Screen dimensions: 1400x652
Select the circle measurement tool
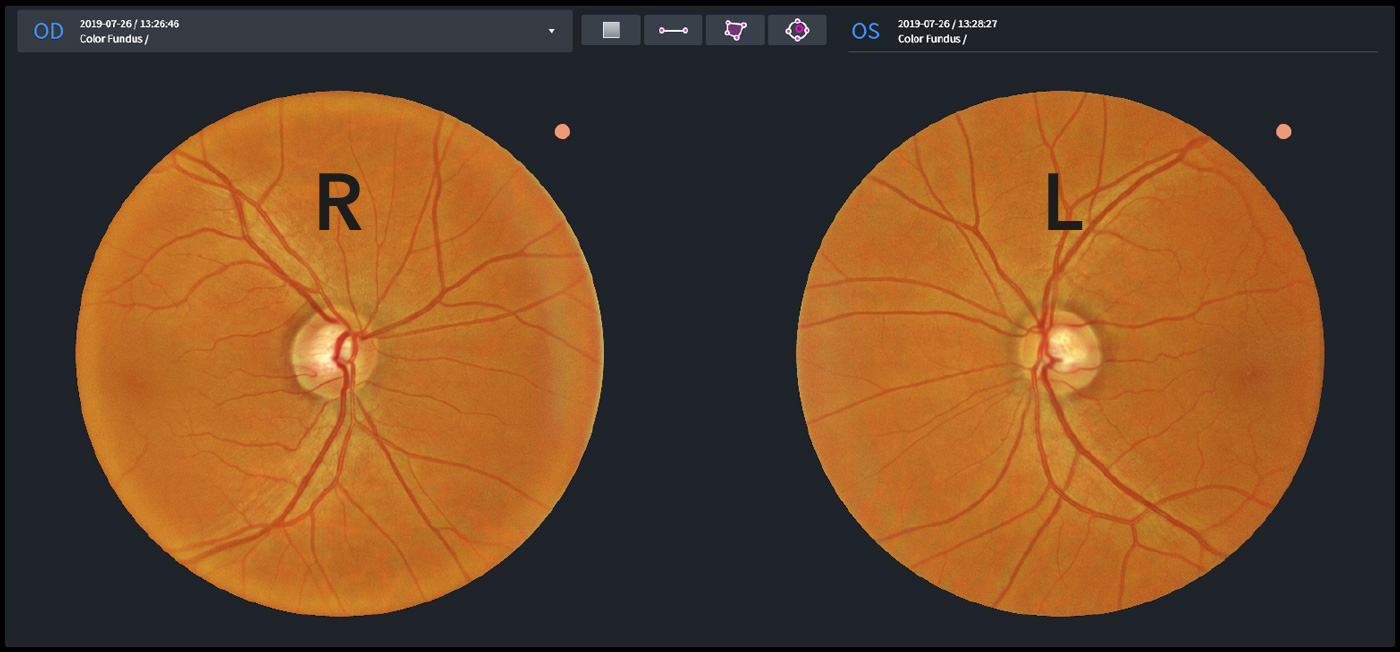[x=797, y=30]
